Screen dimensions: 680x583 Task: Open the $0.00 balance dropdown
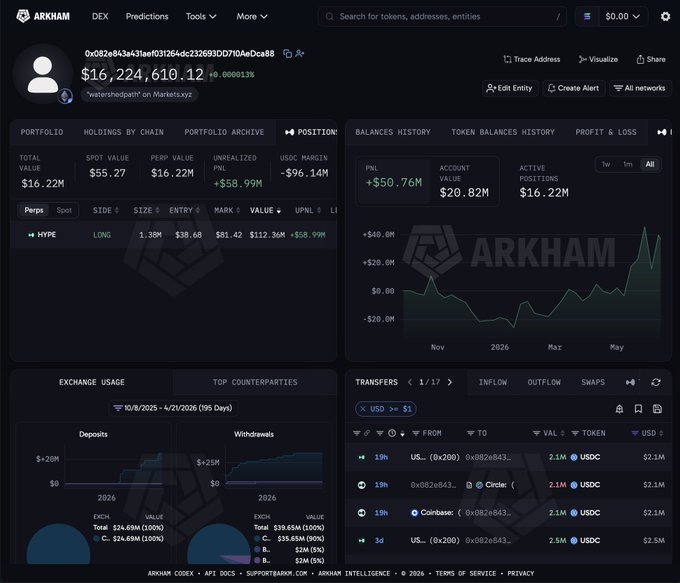(x=622, y=16)
